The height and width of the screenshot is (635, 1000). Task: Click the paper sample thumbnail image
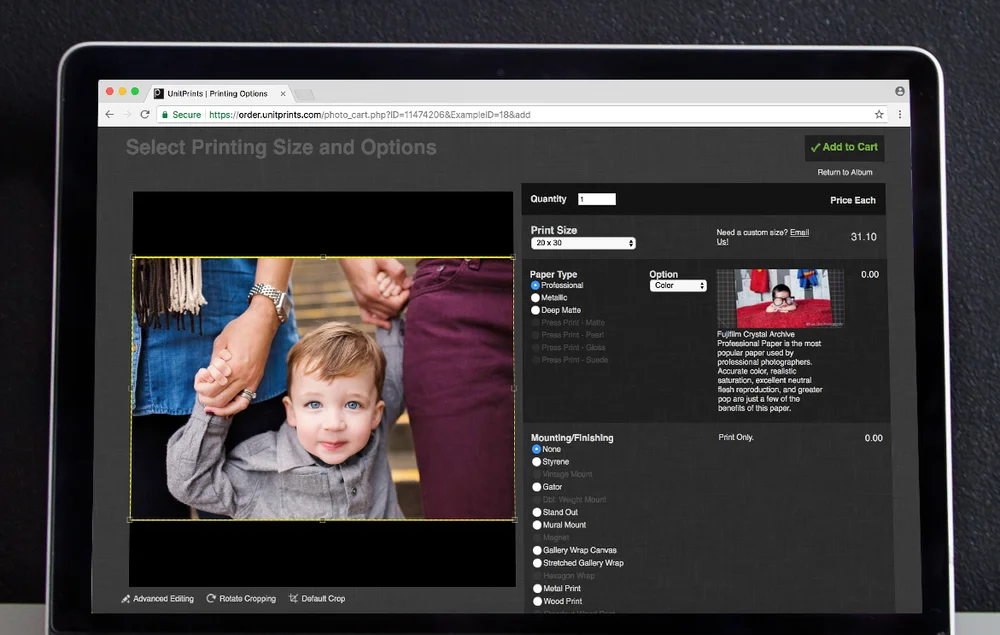780,298
